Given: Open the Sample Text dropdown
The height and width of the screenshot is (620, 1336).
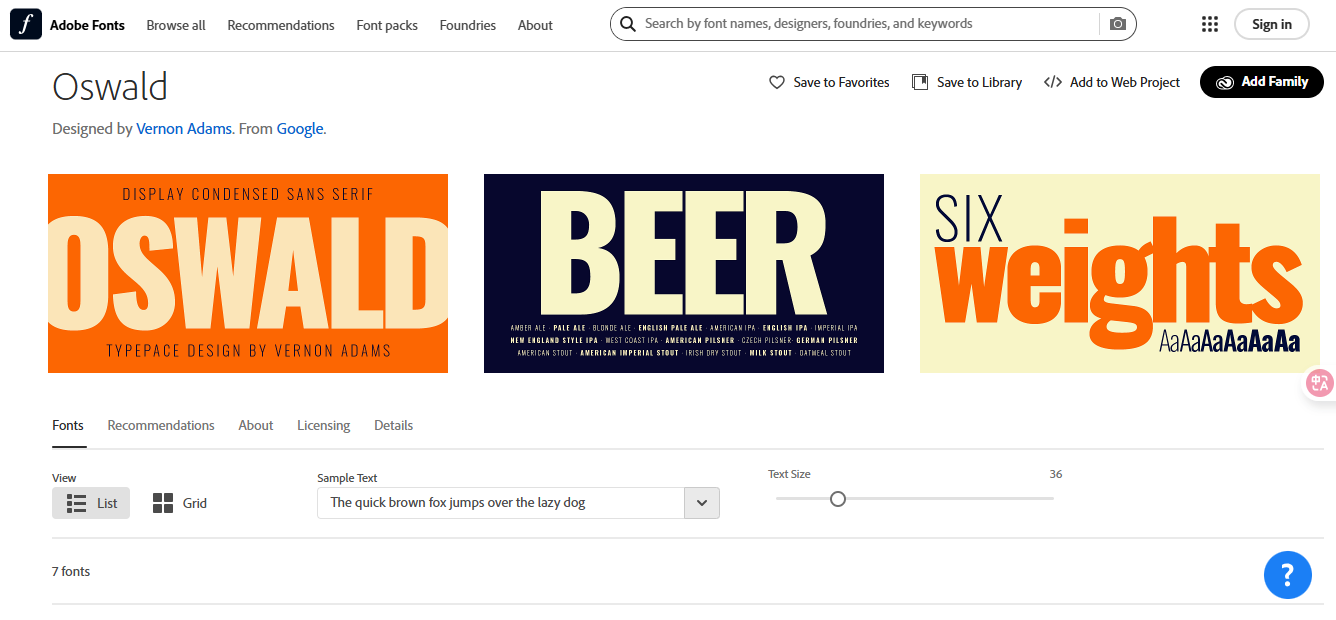Looking at the screenshot, I should click(x=701, y=502).
